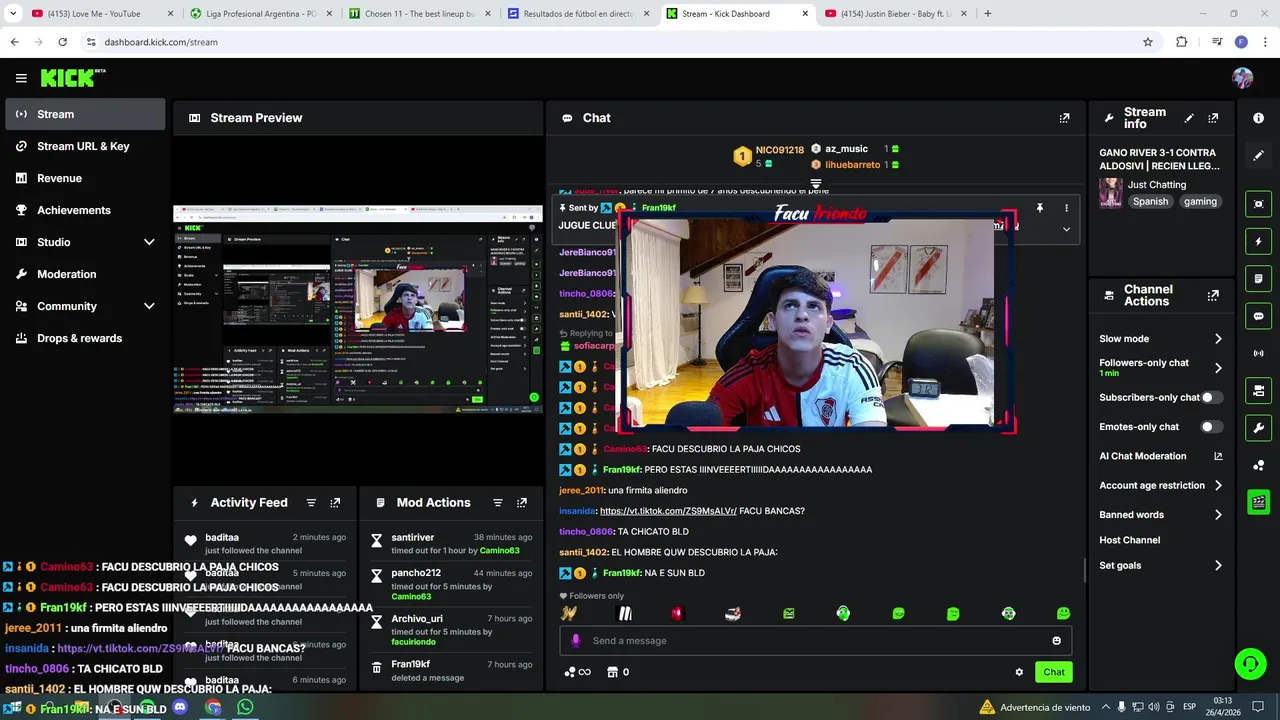Pop out the Stream info panel

(x=1213, y=118)
